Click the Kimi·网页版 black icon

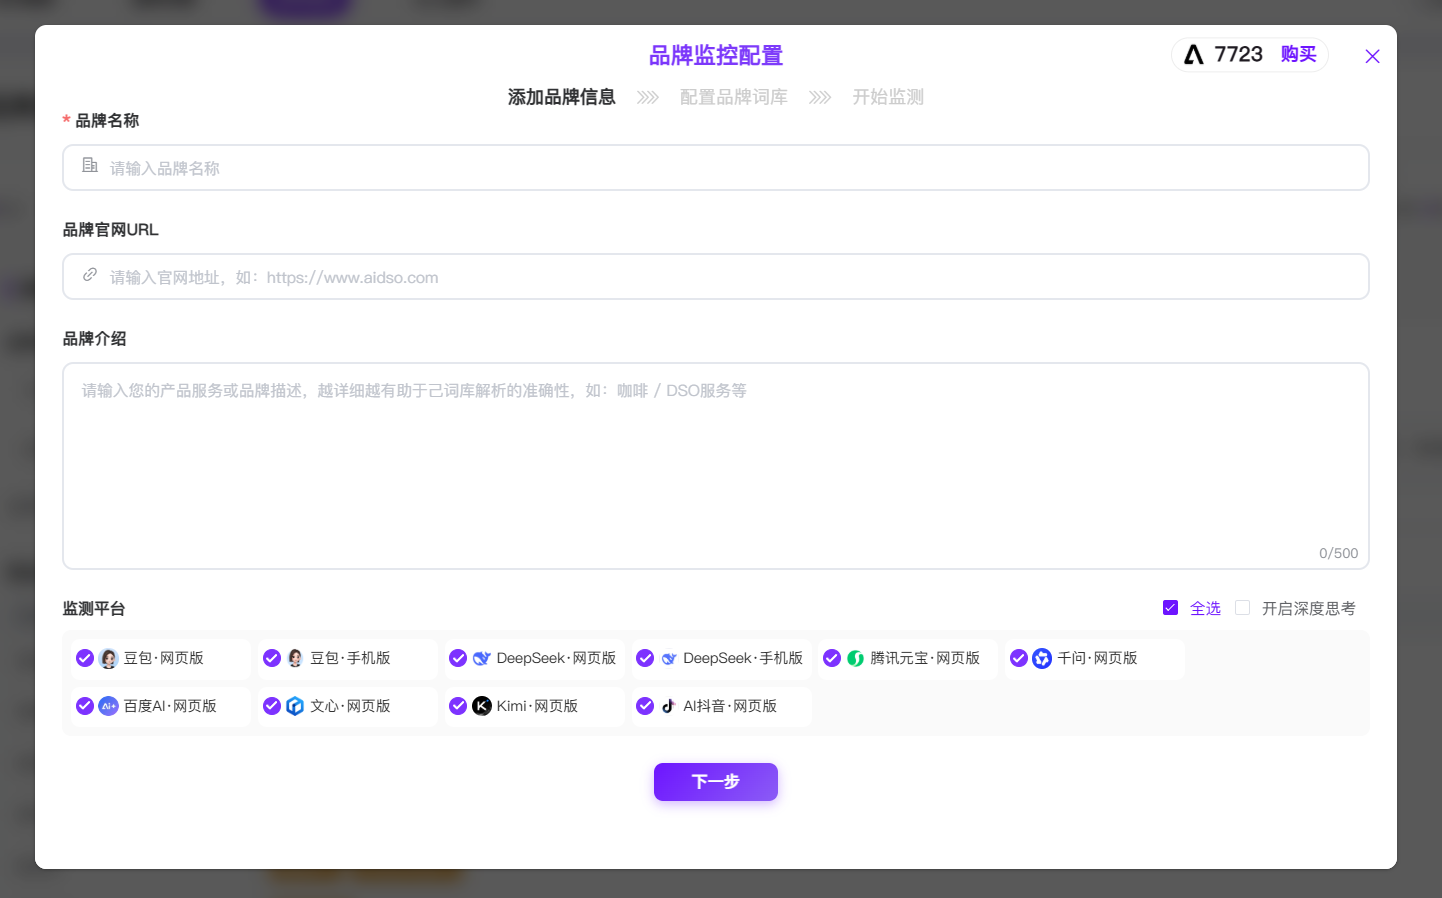click(482, 706)
